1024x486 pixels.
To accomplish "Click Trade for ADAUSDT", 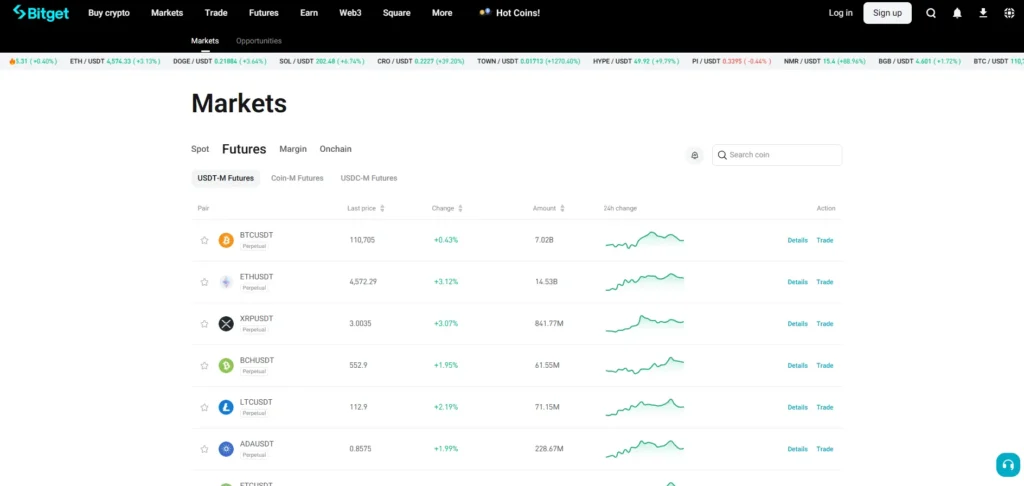I will coord(825,449).
